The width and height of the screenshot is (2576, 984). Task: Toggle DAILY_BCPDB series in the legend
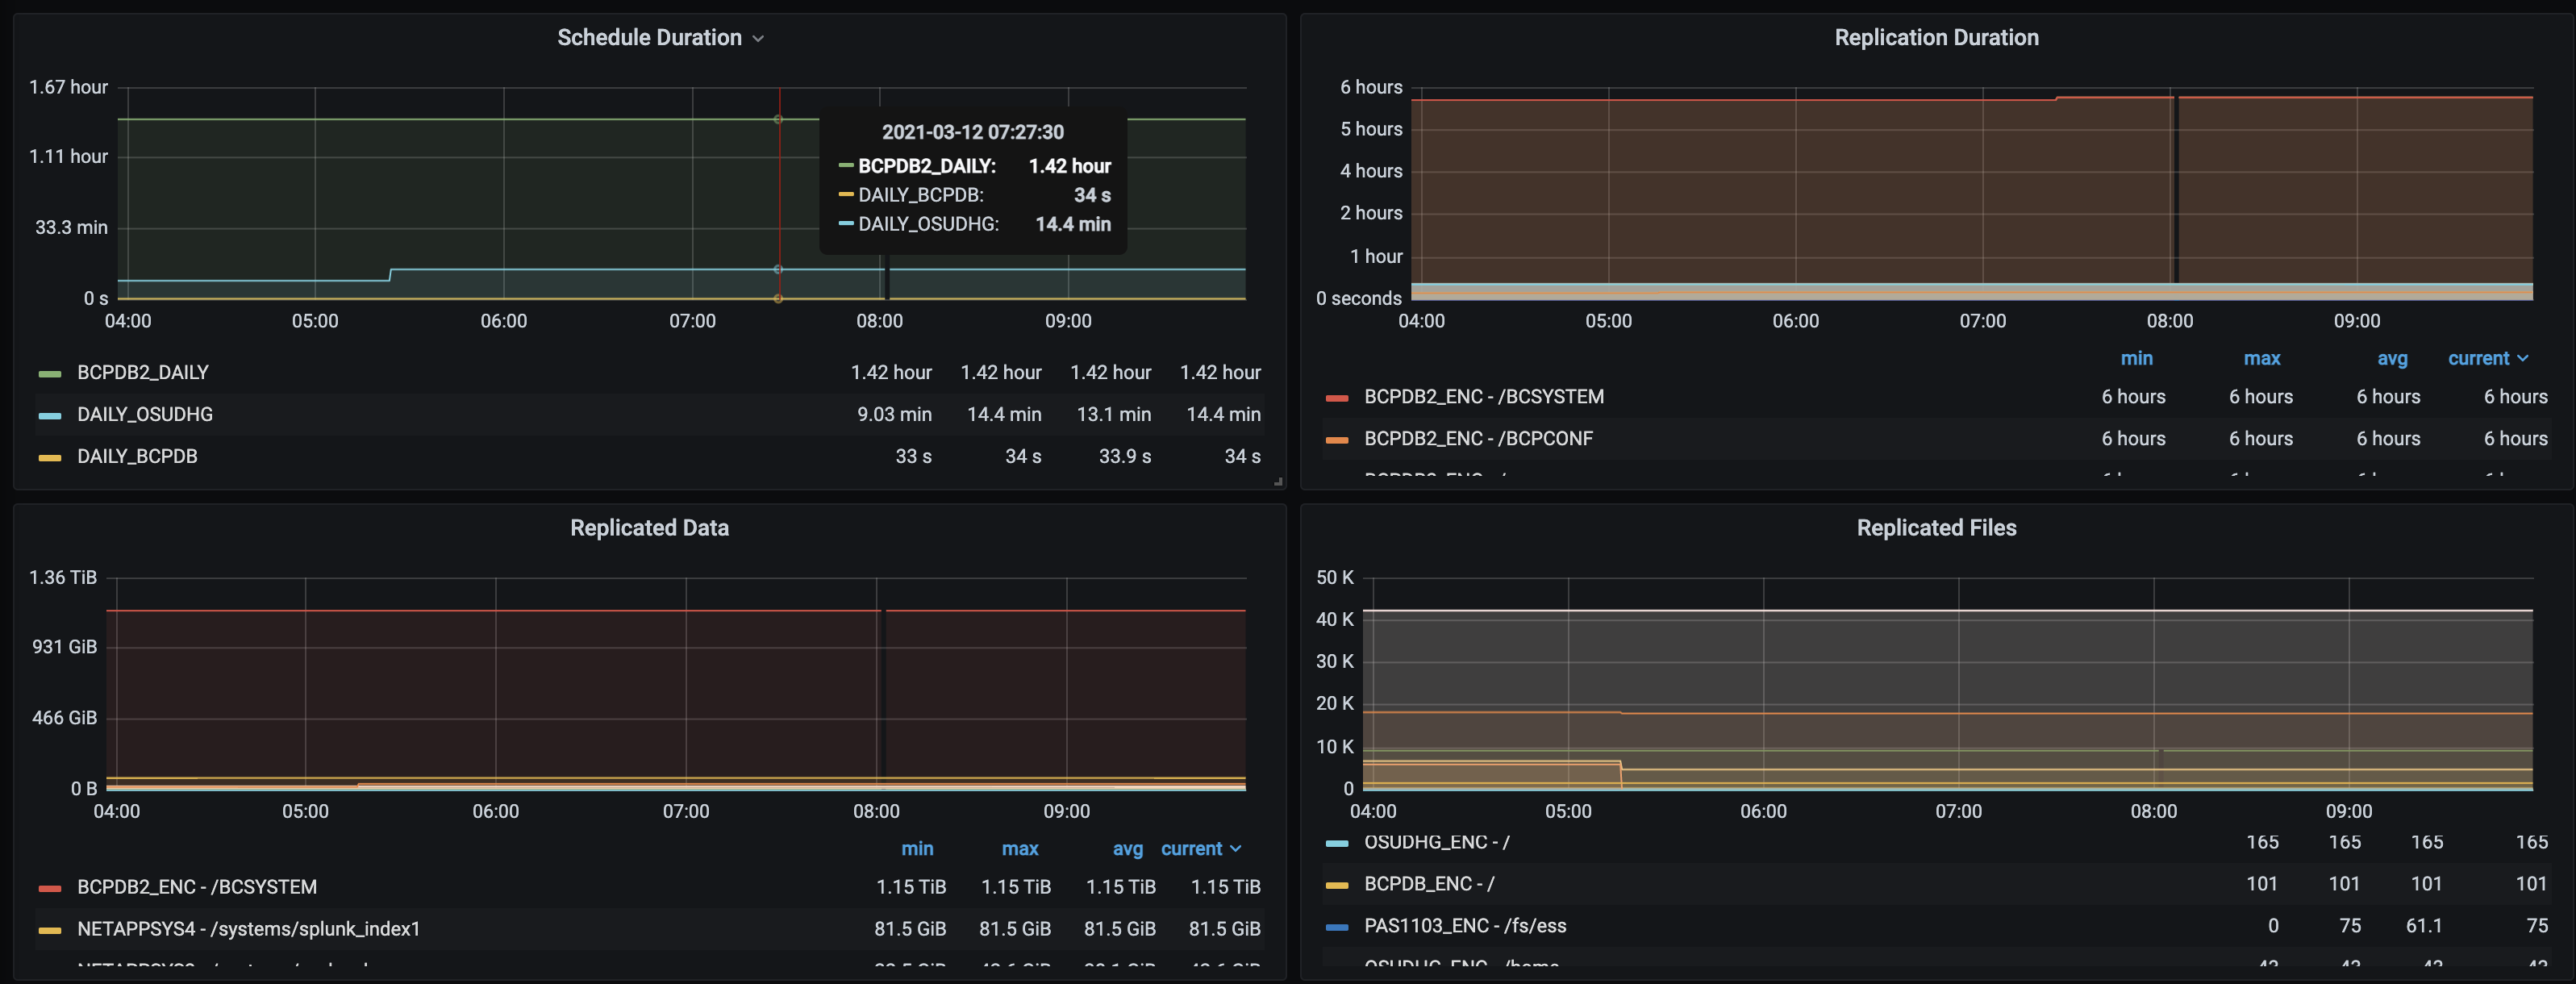point(137,457)
